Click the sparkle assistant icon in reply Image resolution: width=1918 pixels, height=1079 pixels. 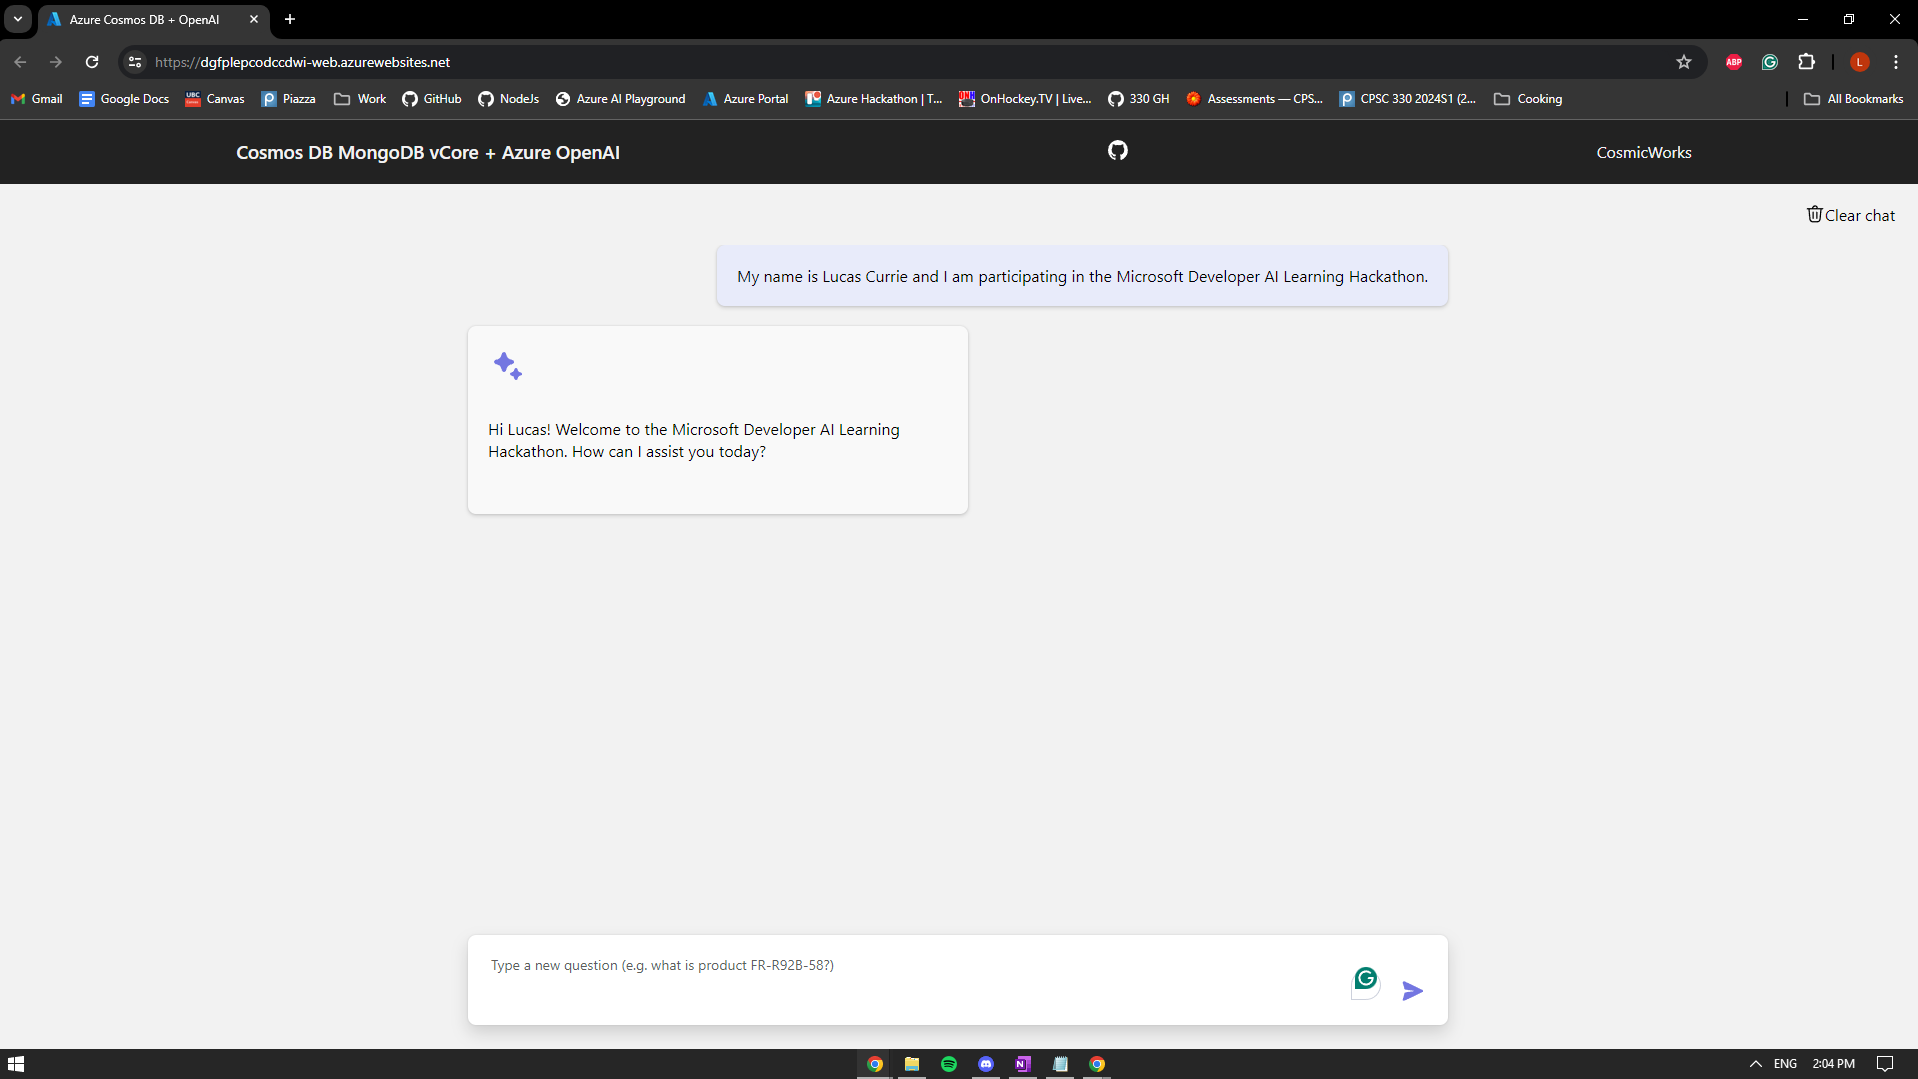(508, 366)
